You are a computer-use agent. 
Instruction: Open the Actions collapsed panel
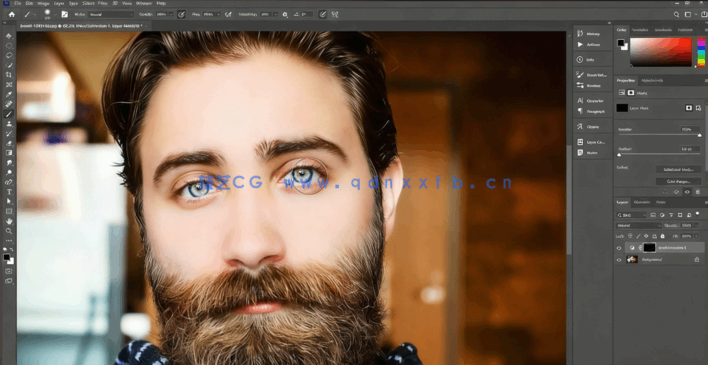tap(588, 45)
